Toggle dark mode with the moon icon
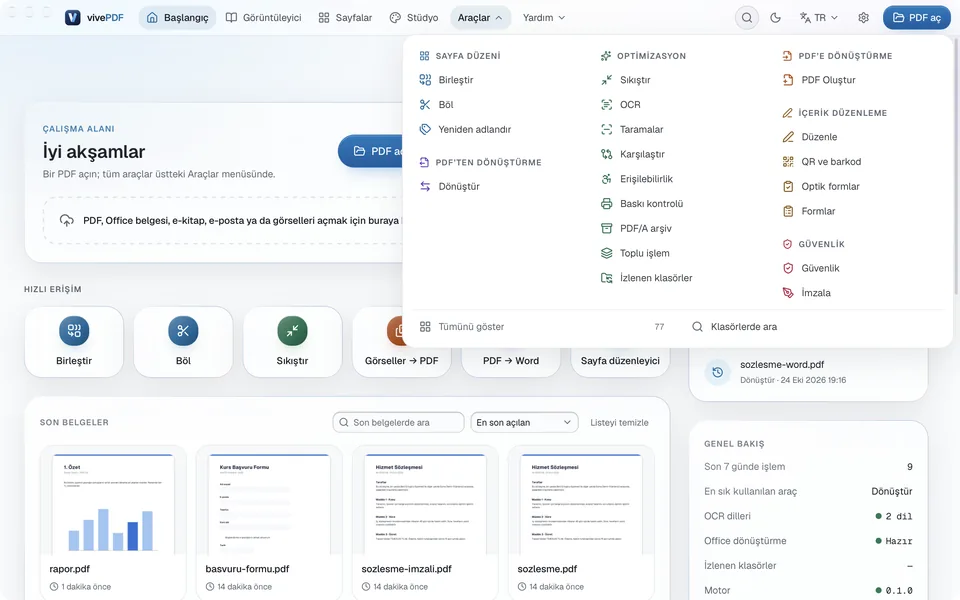Image resolution: width=960 pixels, height=600 pixels. [x=775, y=18]
